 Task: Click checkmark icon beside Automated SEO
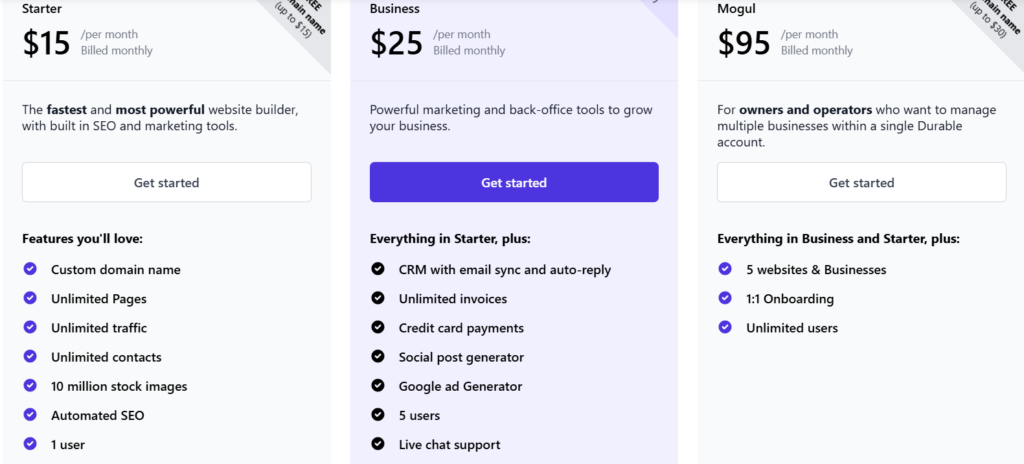point(30,414)
